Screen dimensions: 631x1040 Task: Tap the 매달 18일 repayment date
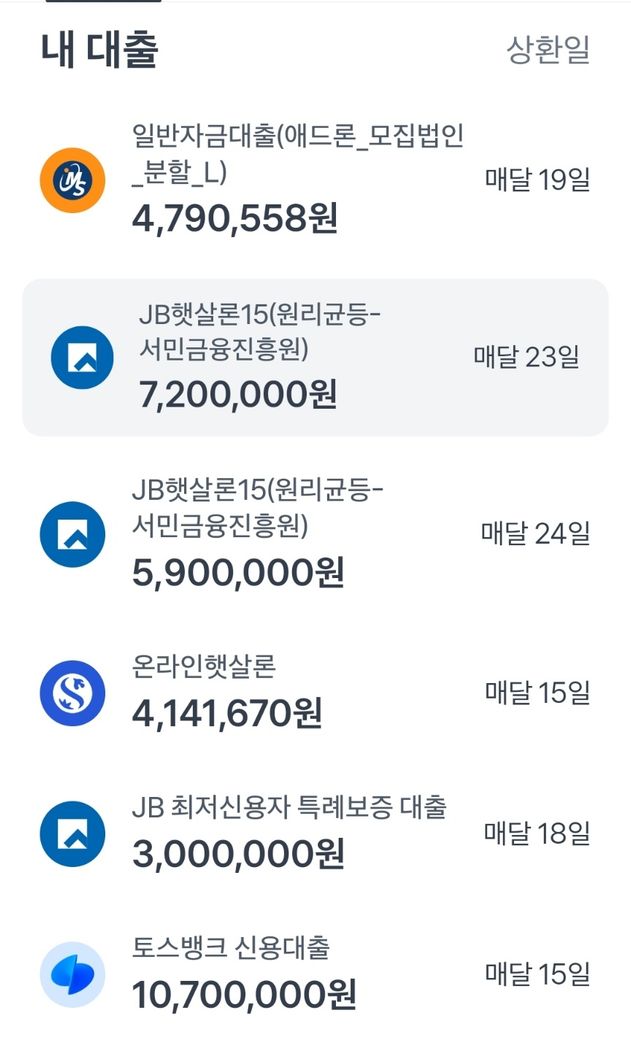click(x=537, y=832)
